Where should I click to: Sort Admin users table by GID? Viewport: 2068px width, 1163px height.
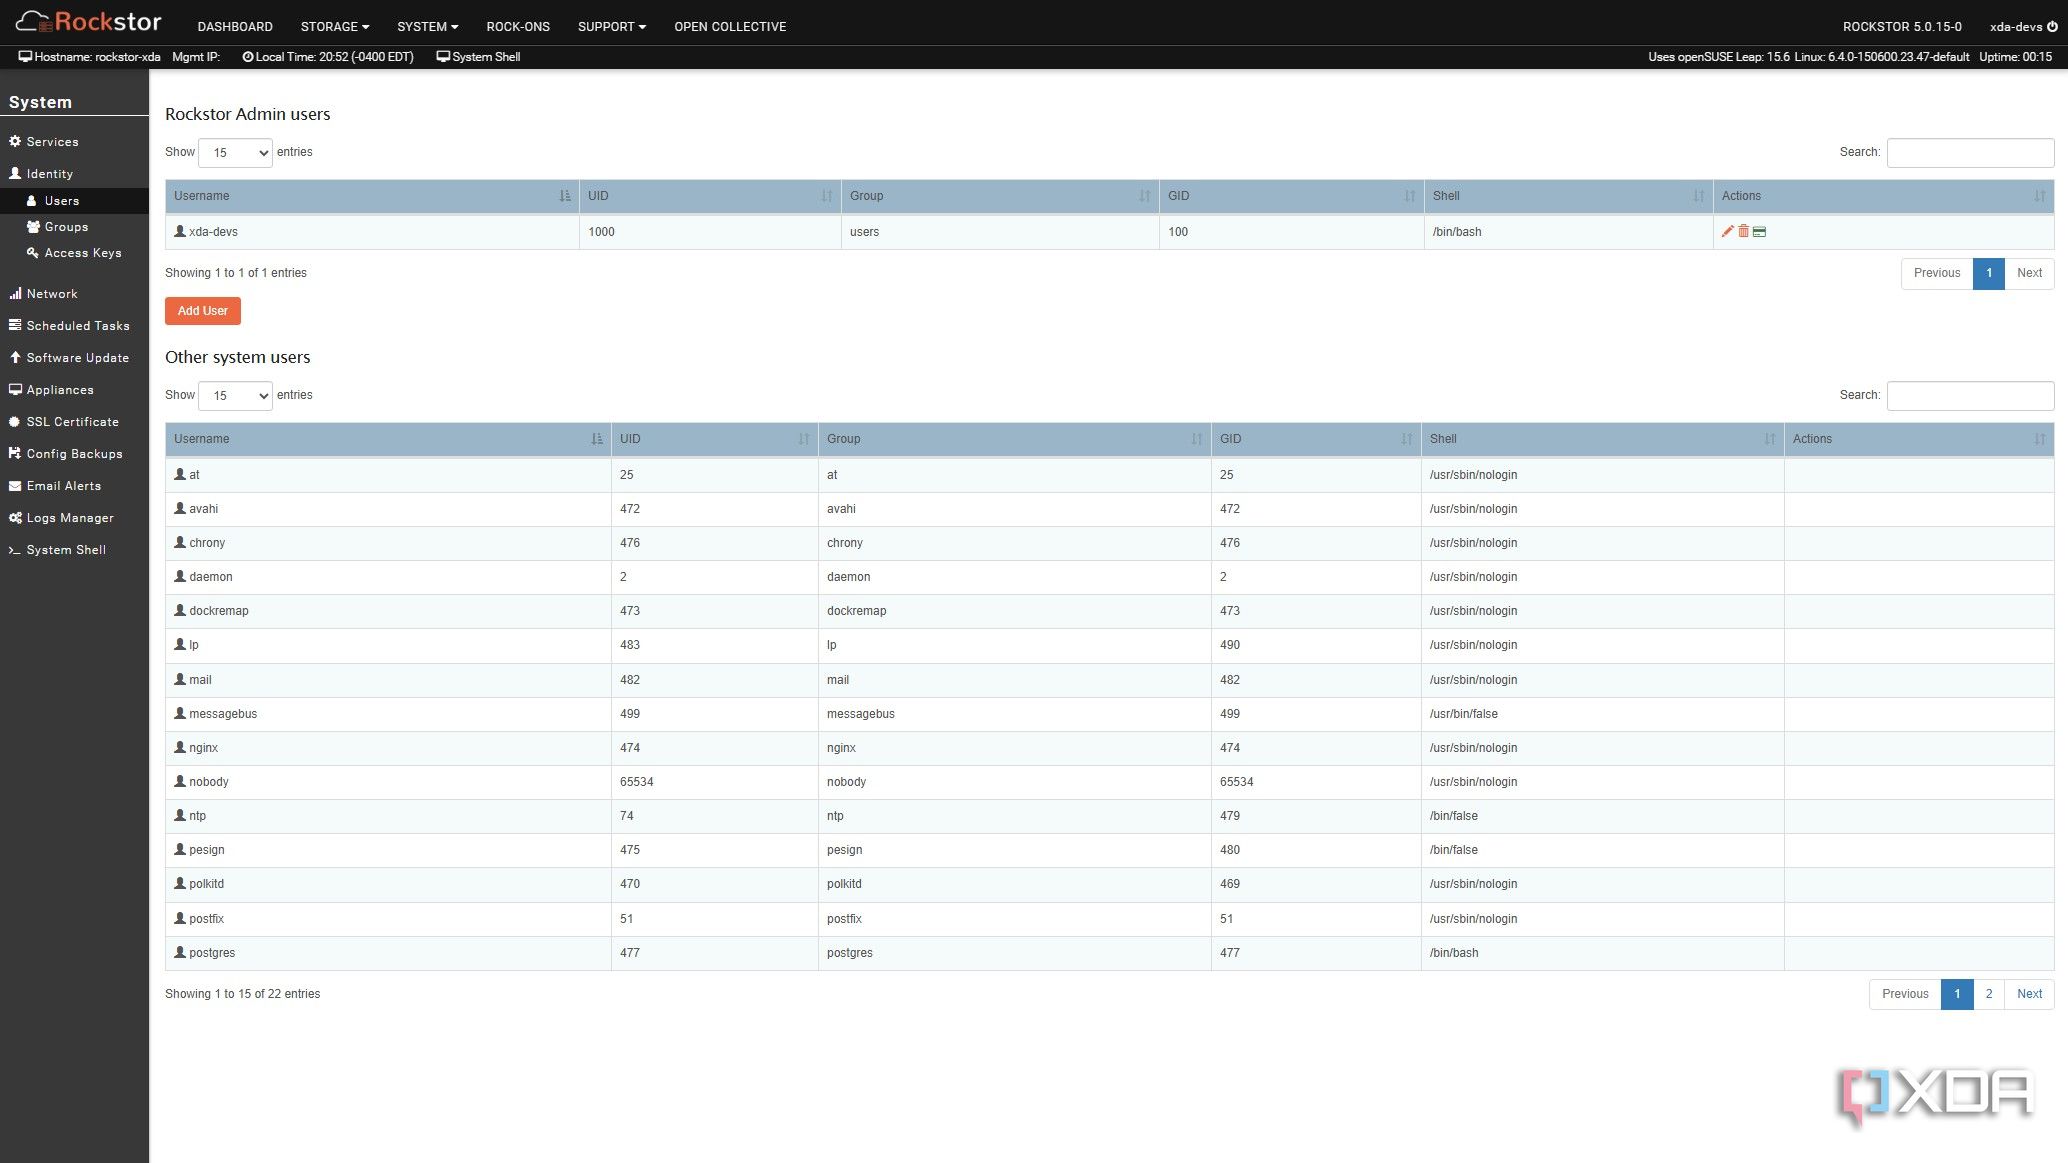click(x=1291, y=196)
